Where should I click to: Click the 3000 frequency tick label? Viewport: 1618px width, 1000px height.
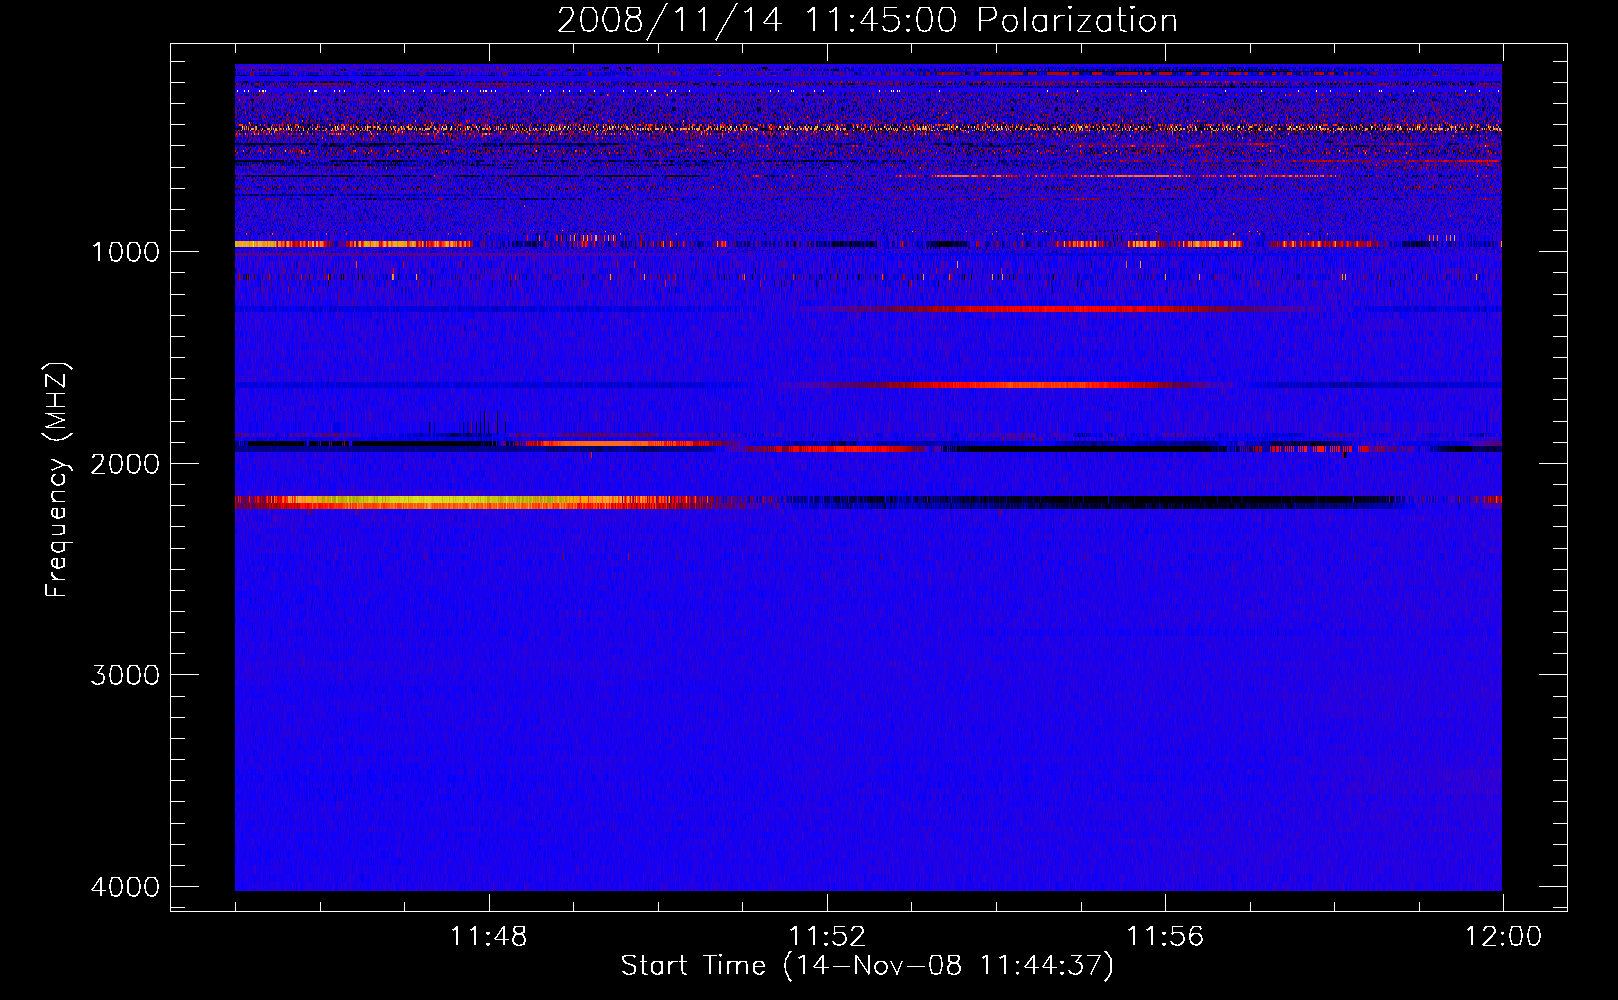pos(126,675)
